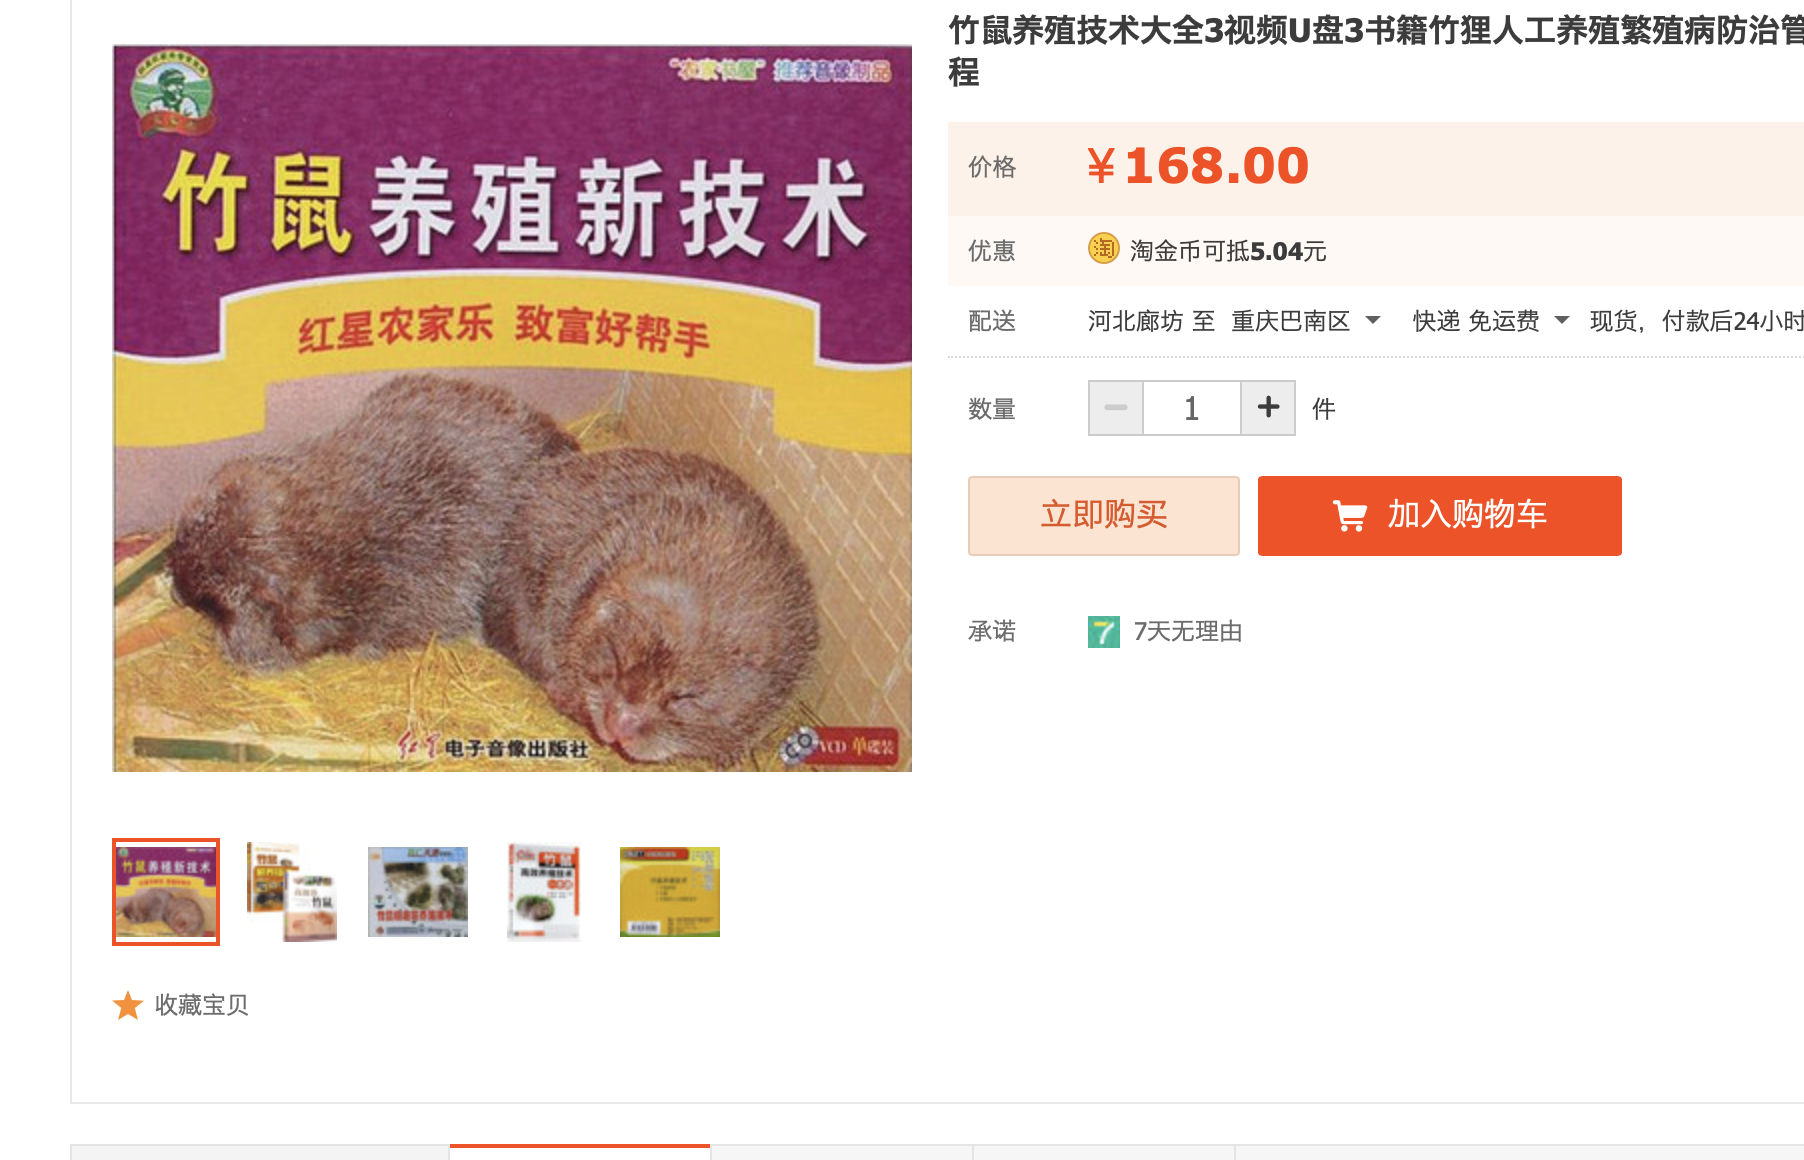Expand the 快递 免运费 shipping dropdown
Image resolution: width=1804 pixels, height=1160 pixels.
click(x=1562, y=321)
